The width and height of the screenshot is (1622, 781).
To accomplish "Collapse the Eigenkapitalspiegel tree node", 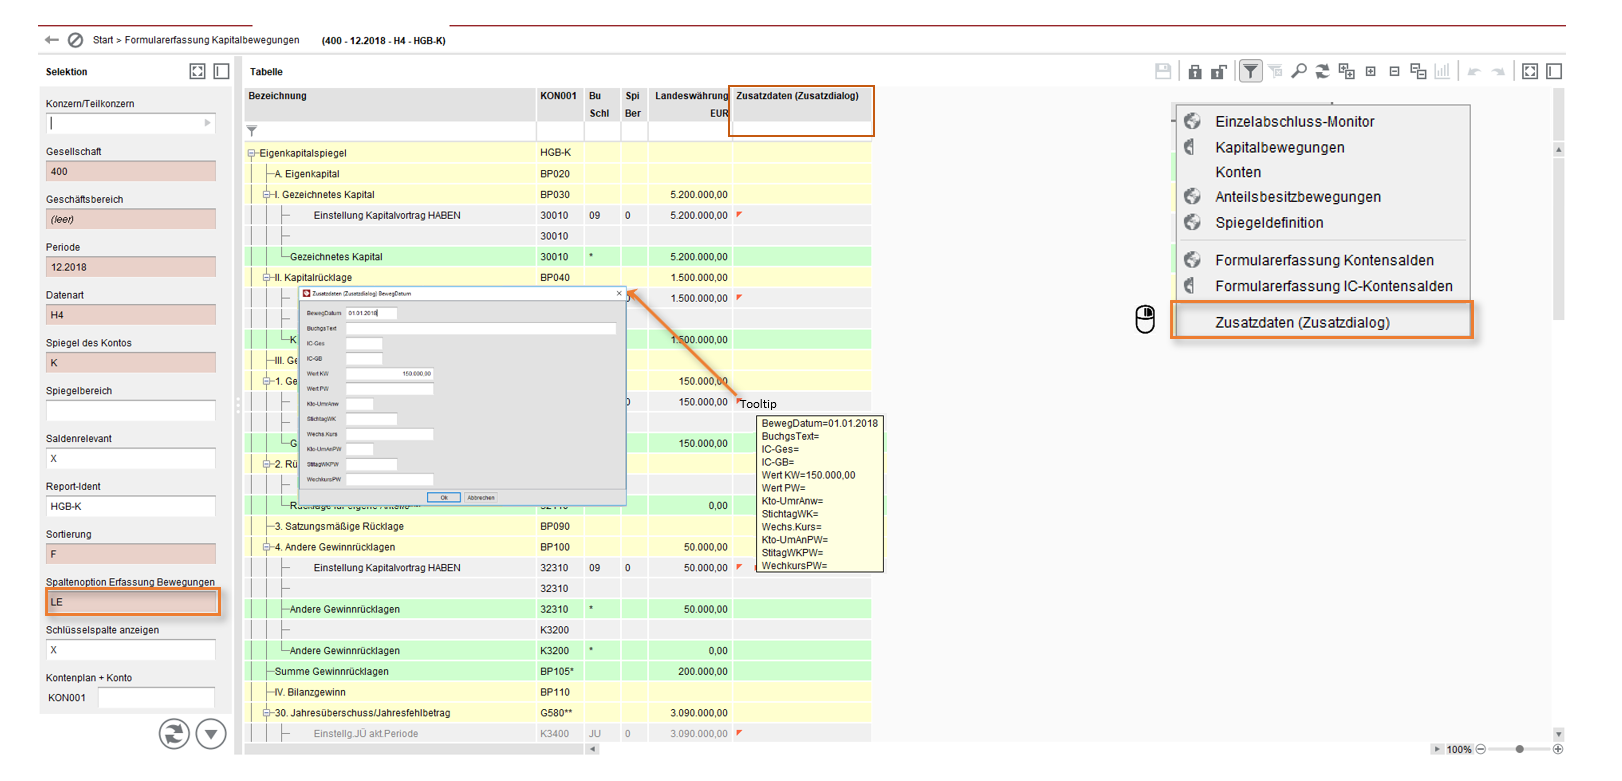I will tap(252, 153).
